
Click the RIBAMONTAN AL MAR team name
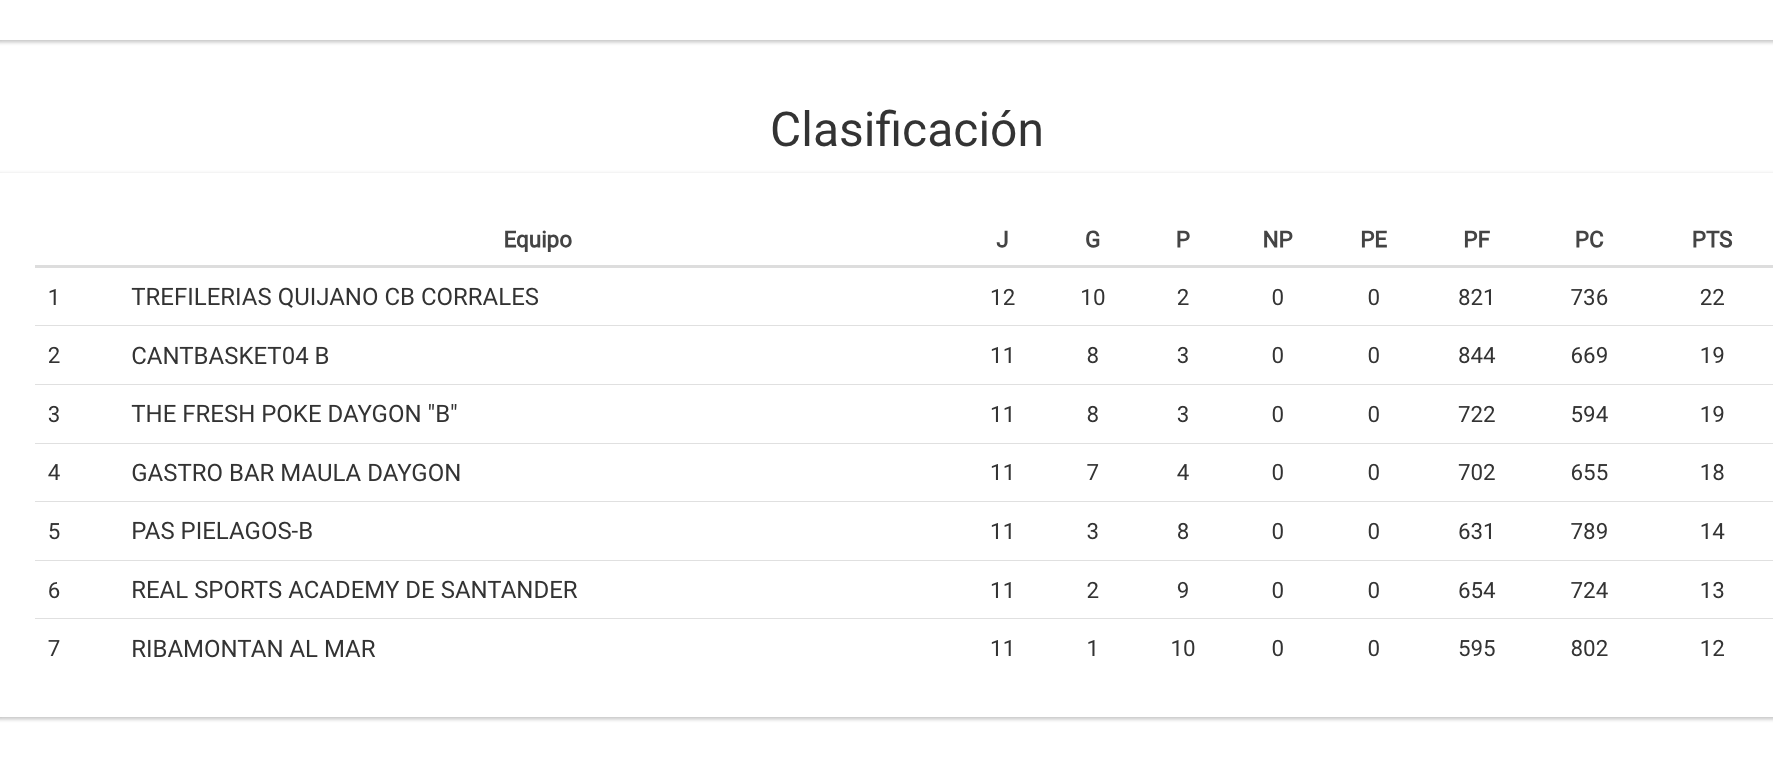(253, 649)
